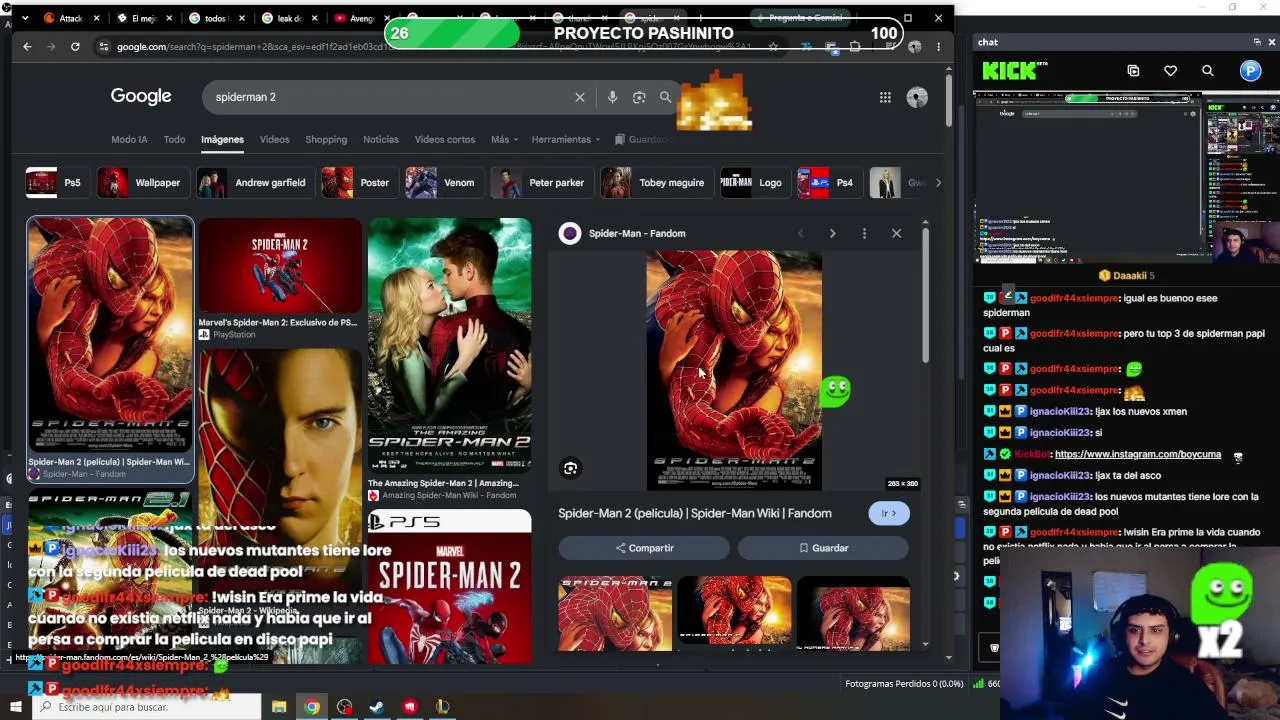The width and height of the screenshot is (1280, 720).
Task: Pop out the chat panel
Action: 1257,42
